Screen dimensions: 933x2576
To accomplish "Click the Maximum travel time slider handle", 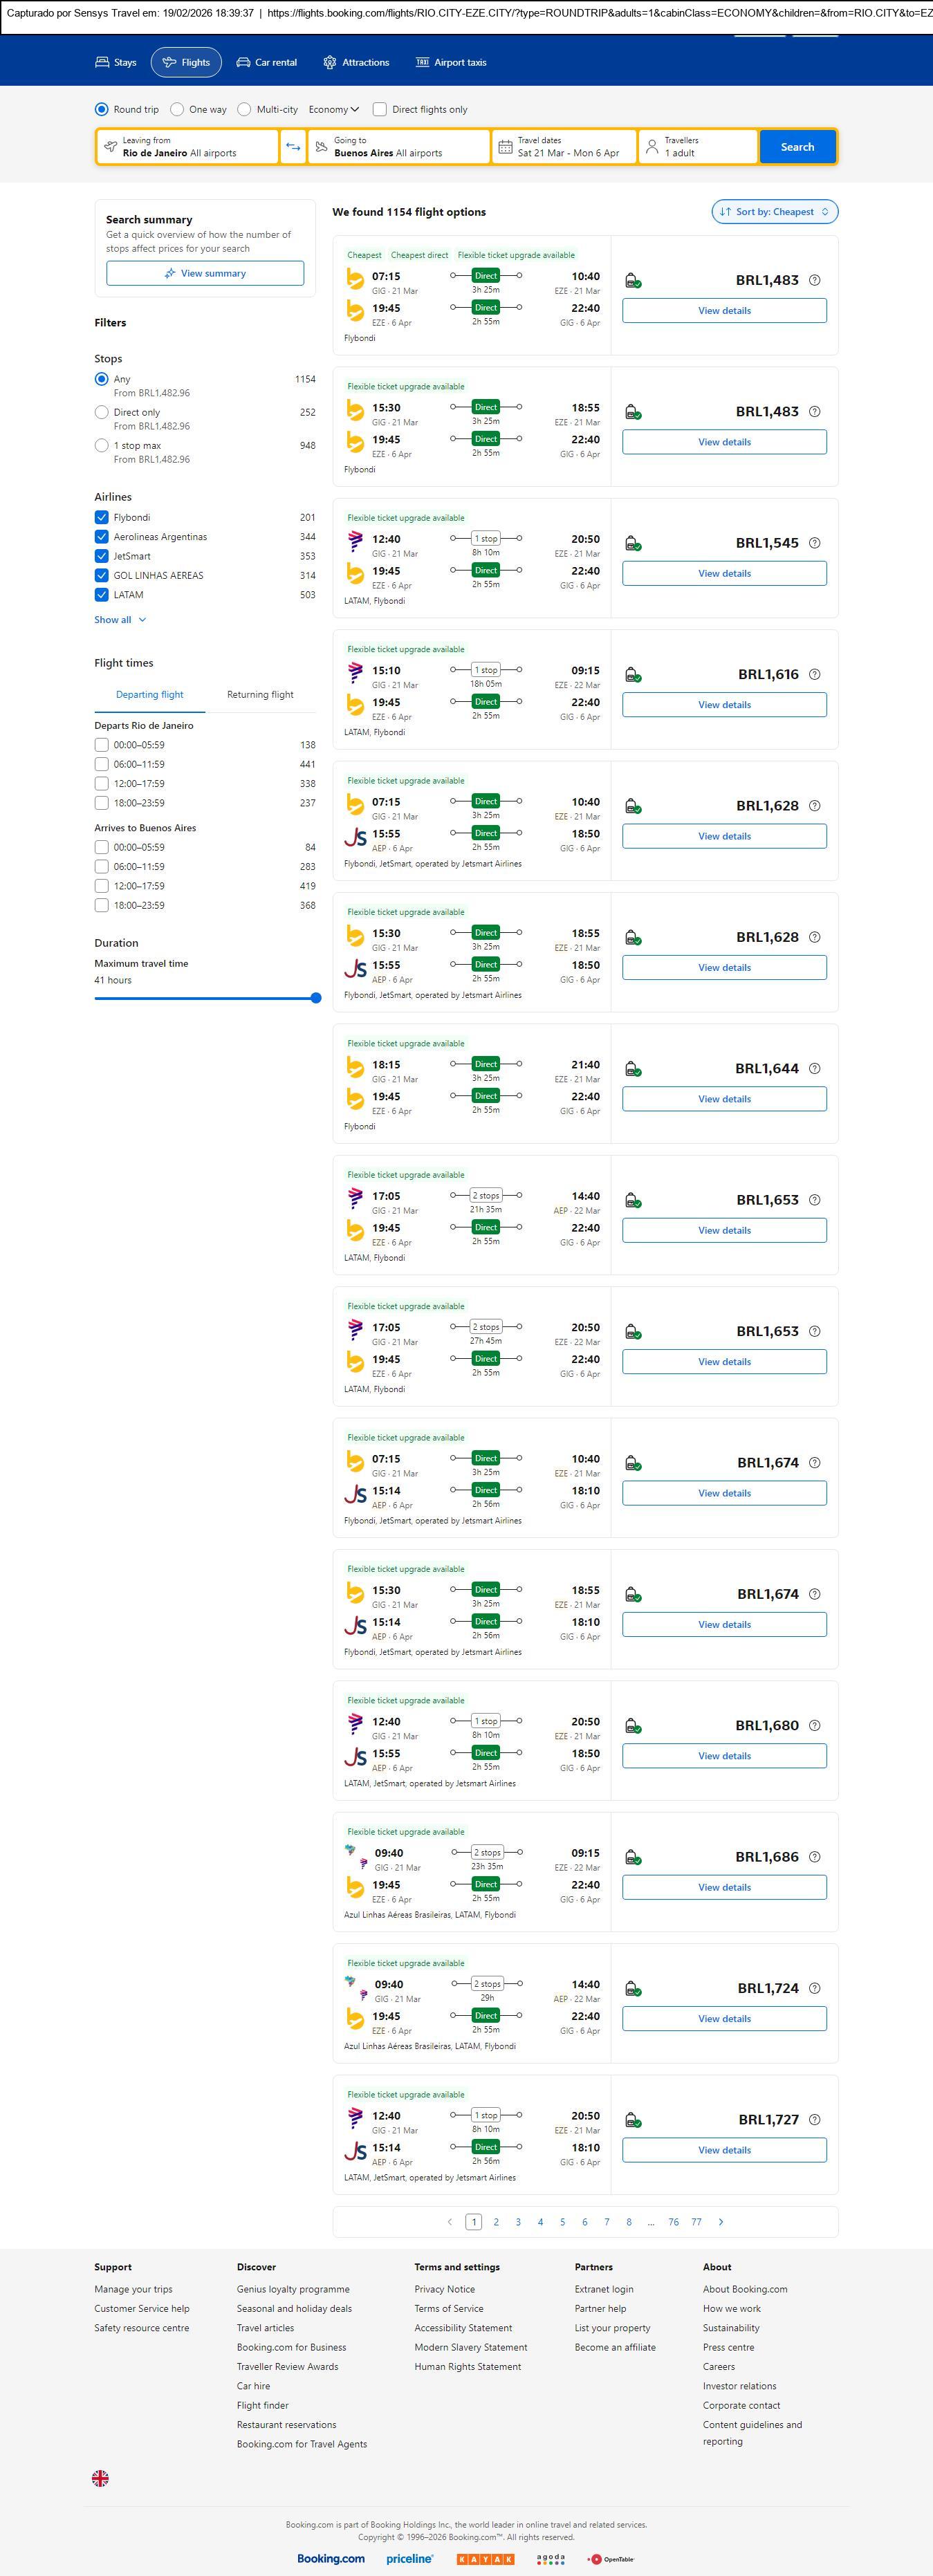I will pyautogui.click(x=316, y=998).
